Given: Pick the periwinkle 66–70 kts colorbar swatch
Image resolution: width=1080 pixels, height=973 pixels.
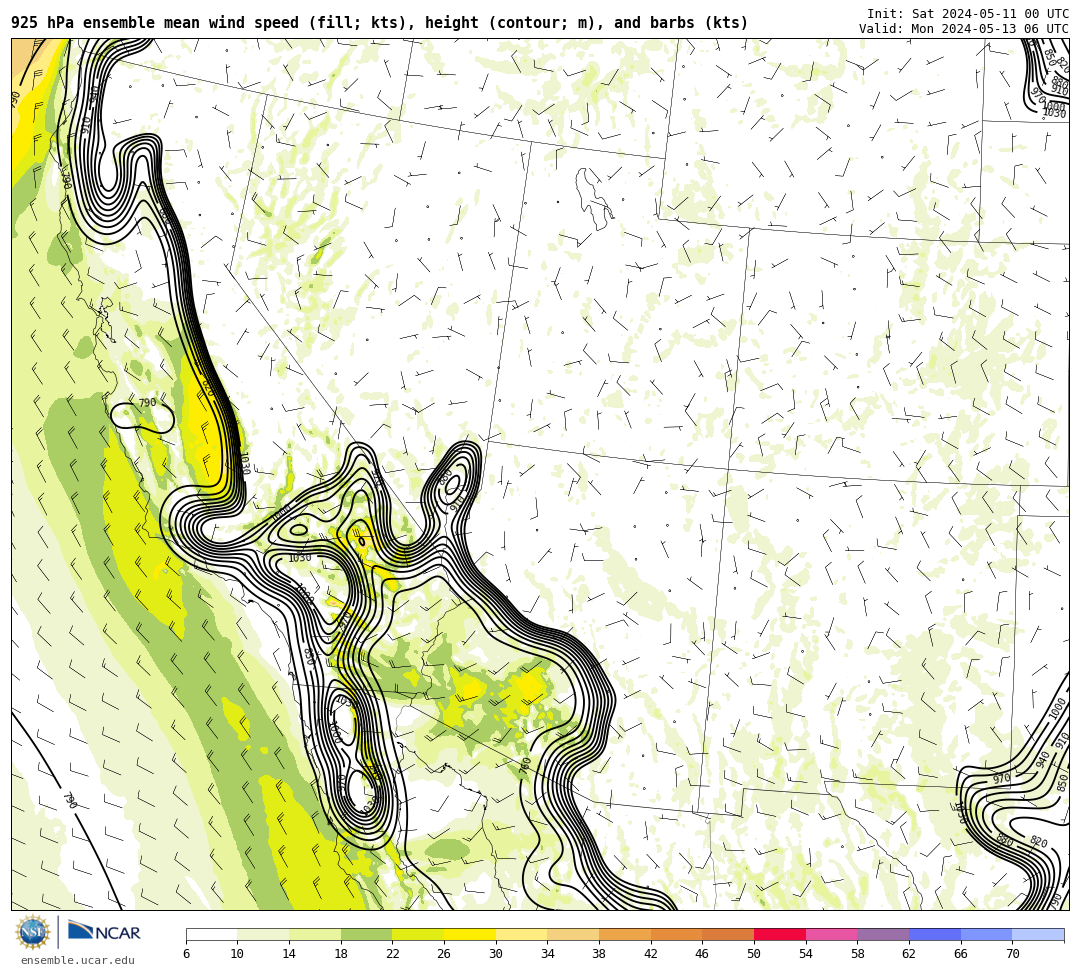Looking at the screenshot, I should pos(986,934).
